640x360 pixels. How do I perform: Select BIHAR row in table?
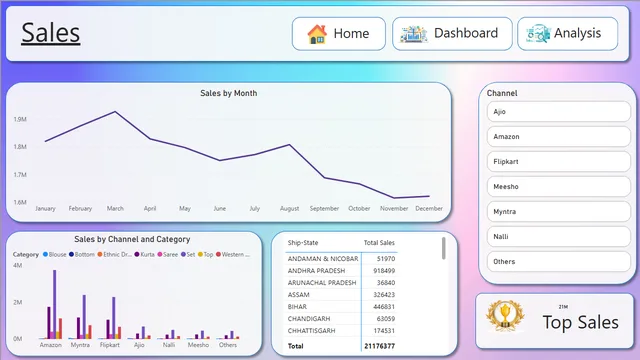tap(341, 307)
